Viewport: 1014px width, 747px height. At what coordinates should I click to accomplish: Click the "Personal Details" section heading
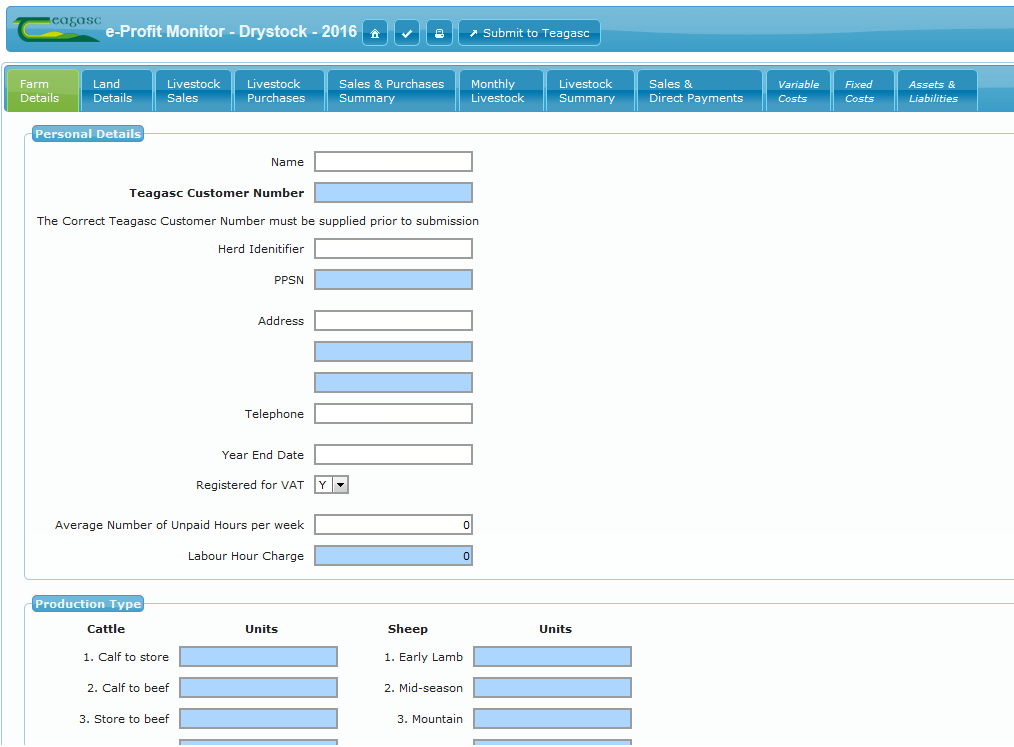pyautogui.click(x=88, y=134)
